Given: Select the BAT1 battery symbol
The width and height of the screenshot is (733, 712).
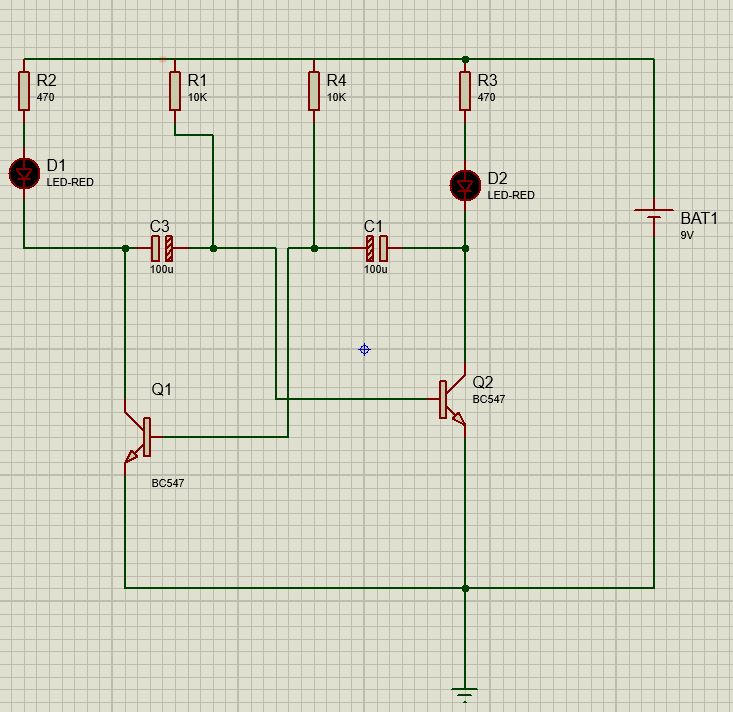Looking at the screenshot, I should 654,215.
